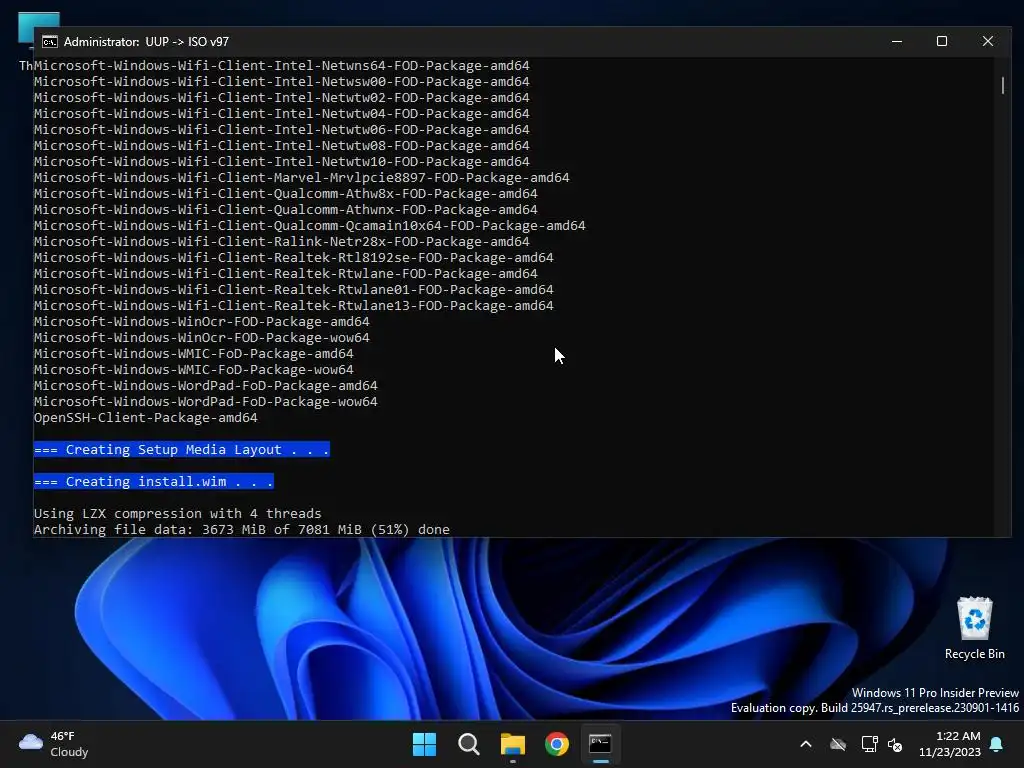Click 'Microsoft-Windows-WordPad-FoD-Package-amd64' line
The image size is (1024, 768).
click(x=206, y=385)
